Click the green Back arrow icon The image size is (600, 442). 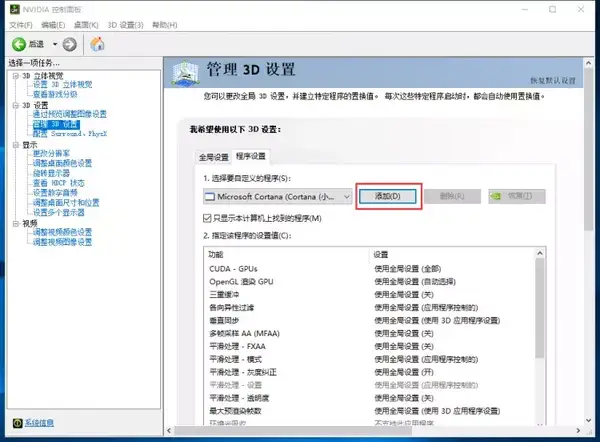tap(19, 44)
